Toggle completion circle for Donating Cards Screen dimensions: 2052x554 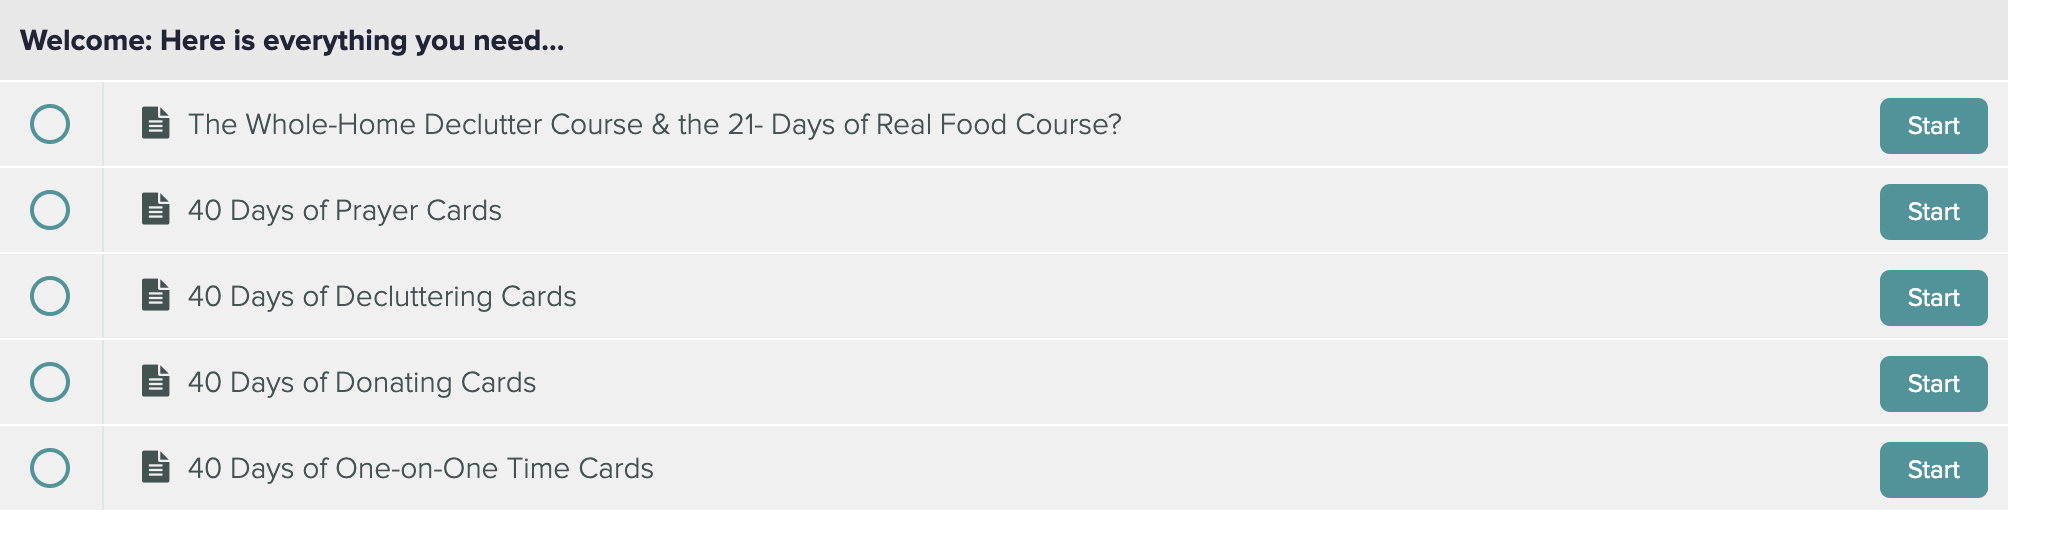[50, 382]
